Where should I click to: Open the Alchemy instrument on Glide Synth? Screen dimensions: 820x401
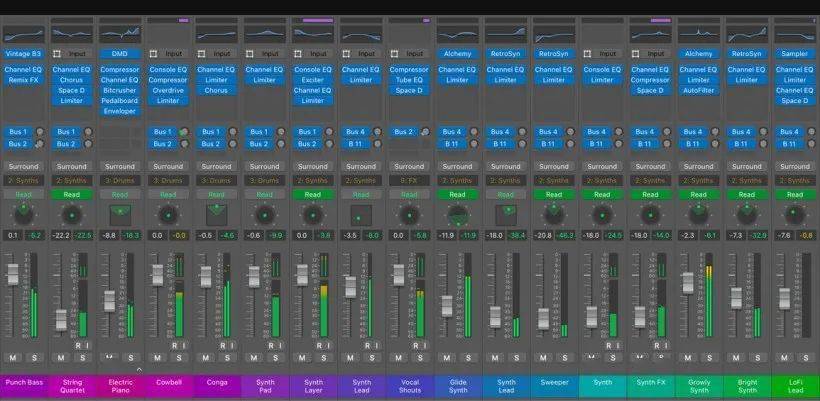coord(458,54)
